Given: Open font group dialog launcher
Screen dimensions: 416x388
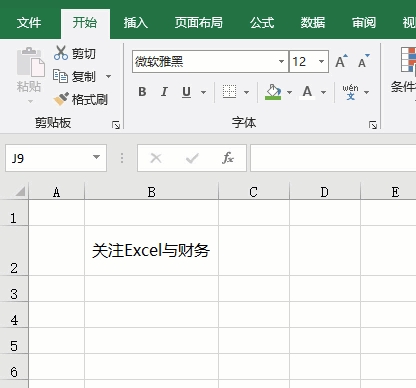Looking at the screenshot, I should [x=373, y=125].
